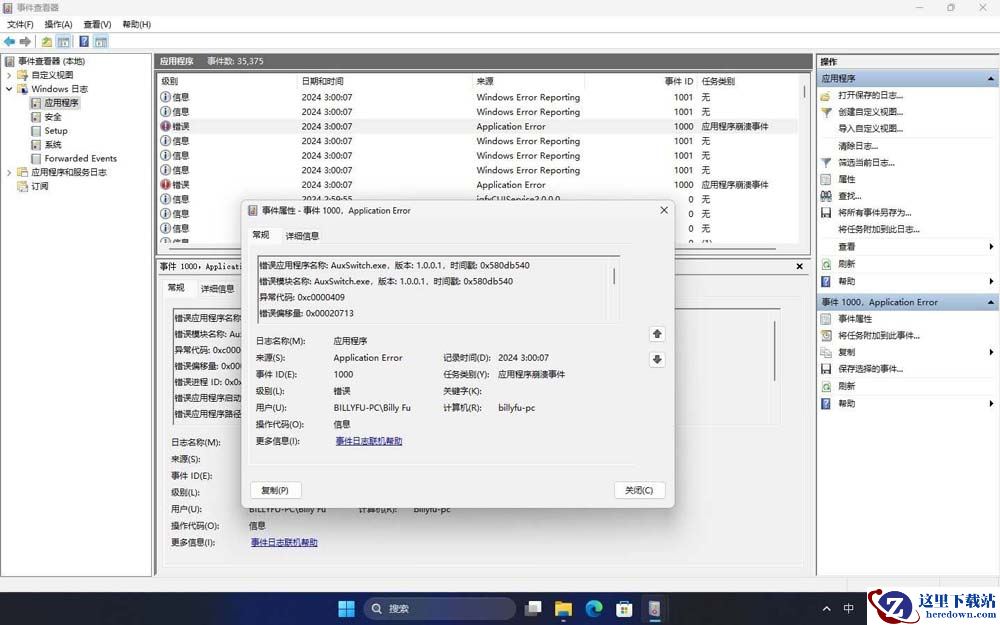Select 事件查看器 (本地) root node

coord(51,61)
